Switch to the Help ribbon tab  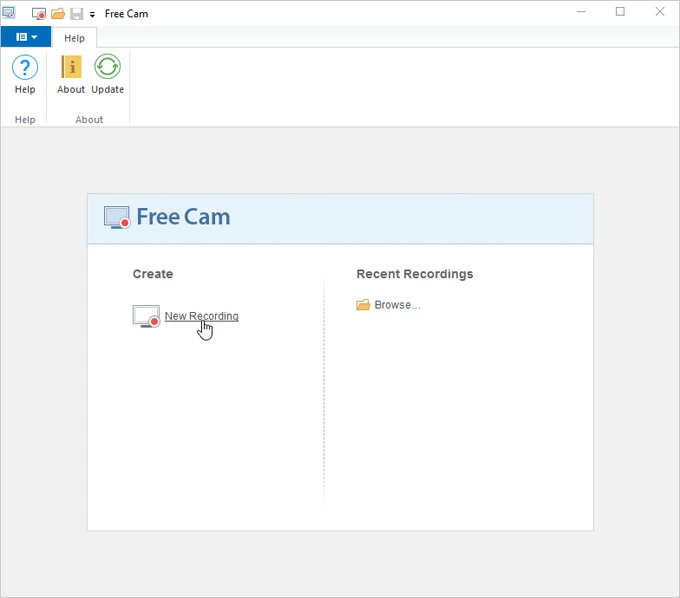[75, 38]
